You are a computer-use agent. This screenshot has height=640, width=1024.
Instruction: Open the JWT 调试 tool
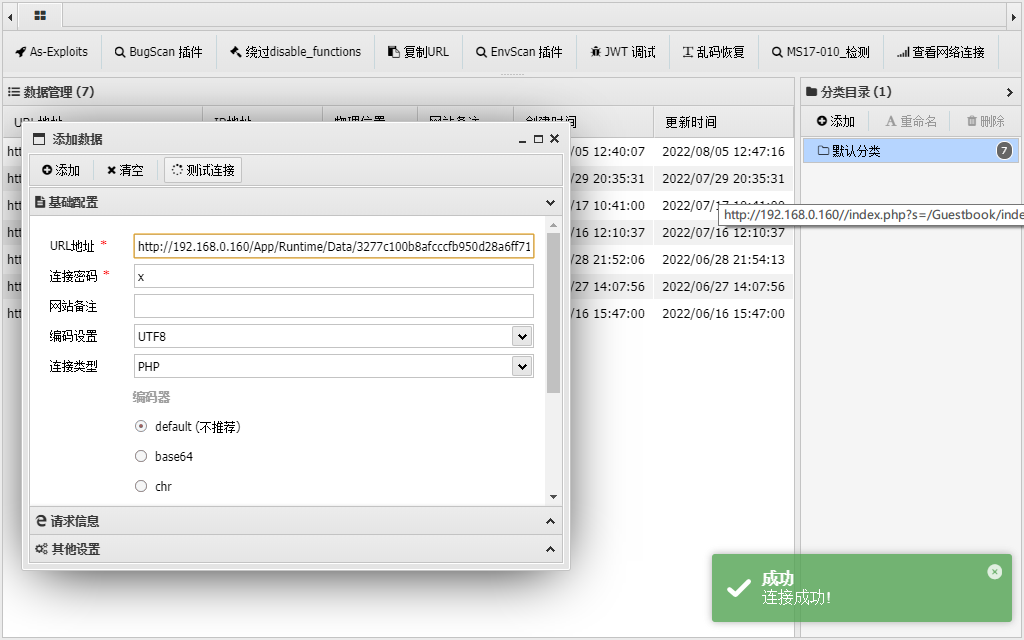coord(623,52)
